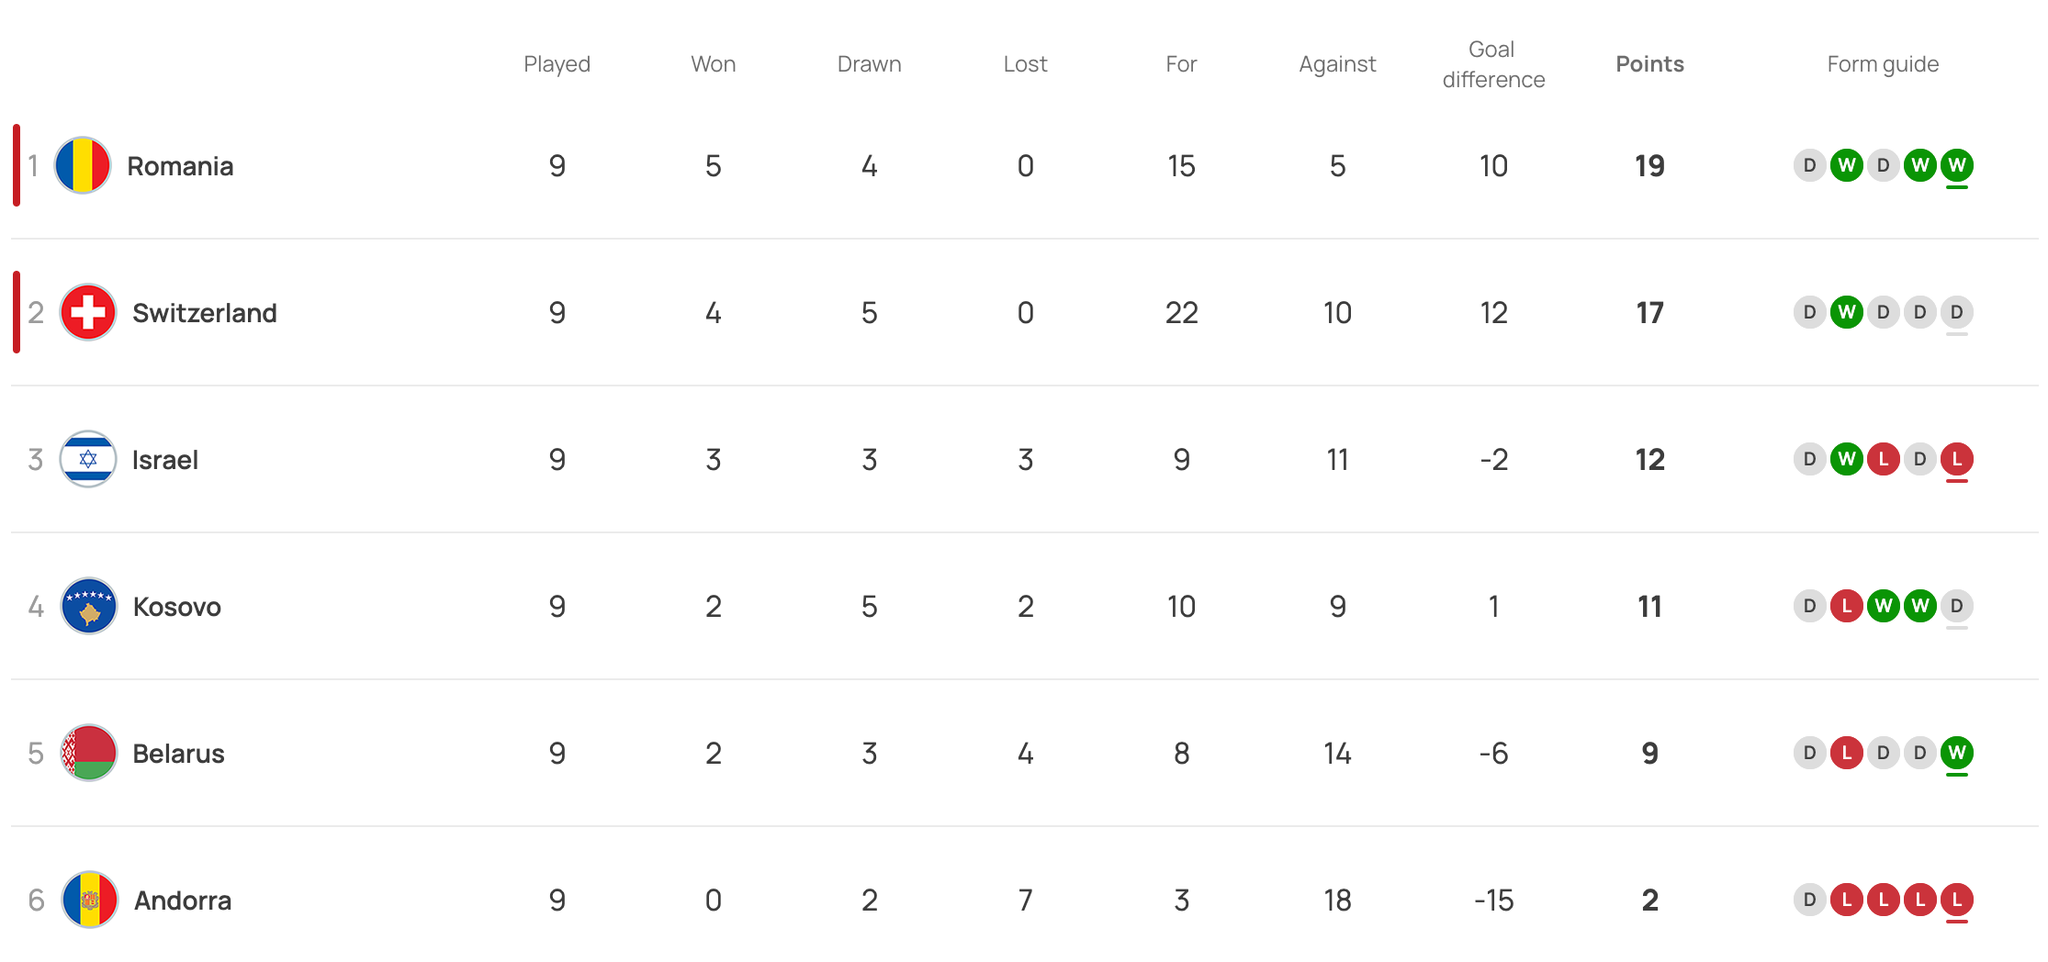Open the Kosovo team link

point(177,607)
